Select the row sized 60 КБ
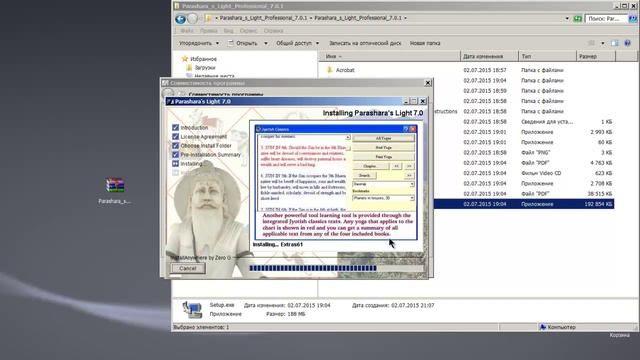 click(x=523, y=142)
